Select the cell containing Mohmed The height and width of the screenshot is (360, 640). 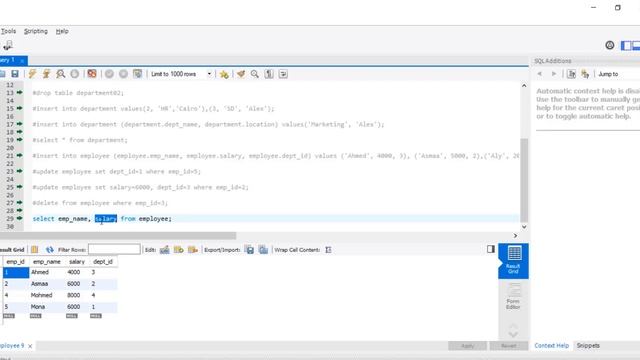tap(47, 295)
